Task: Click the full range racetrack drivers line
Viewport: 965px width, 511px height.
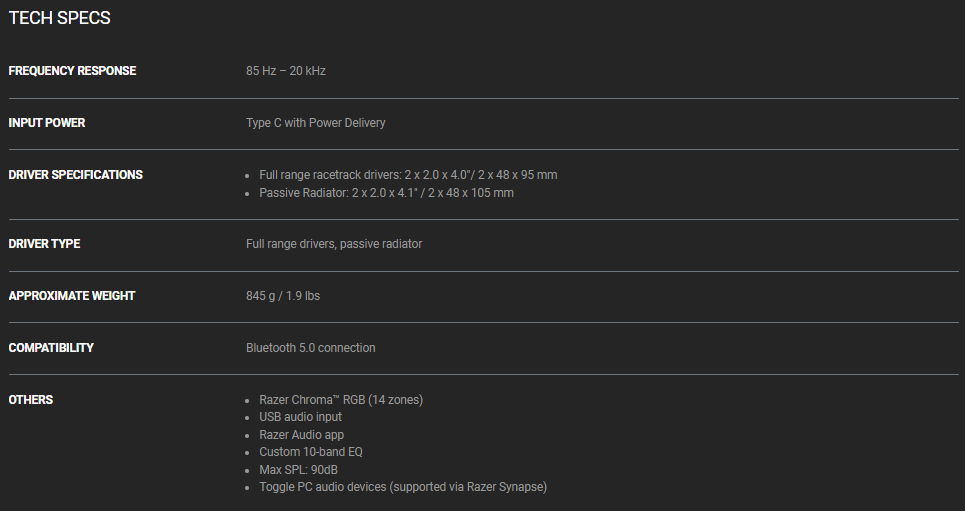Action: click(408, 175)
